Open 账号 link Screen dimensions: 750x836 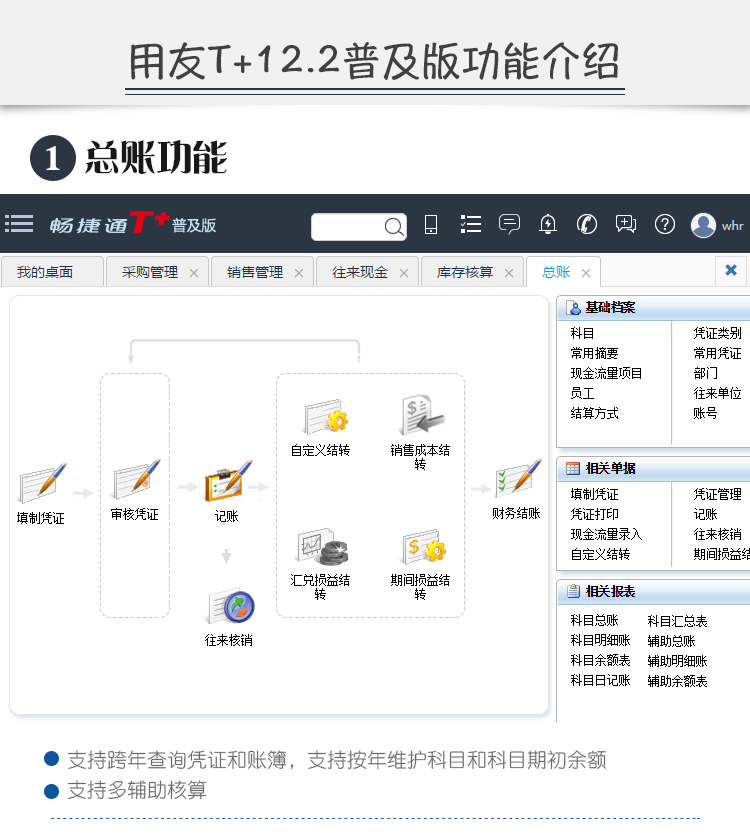coord(705,413)
